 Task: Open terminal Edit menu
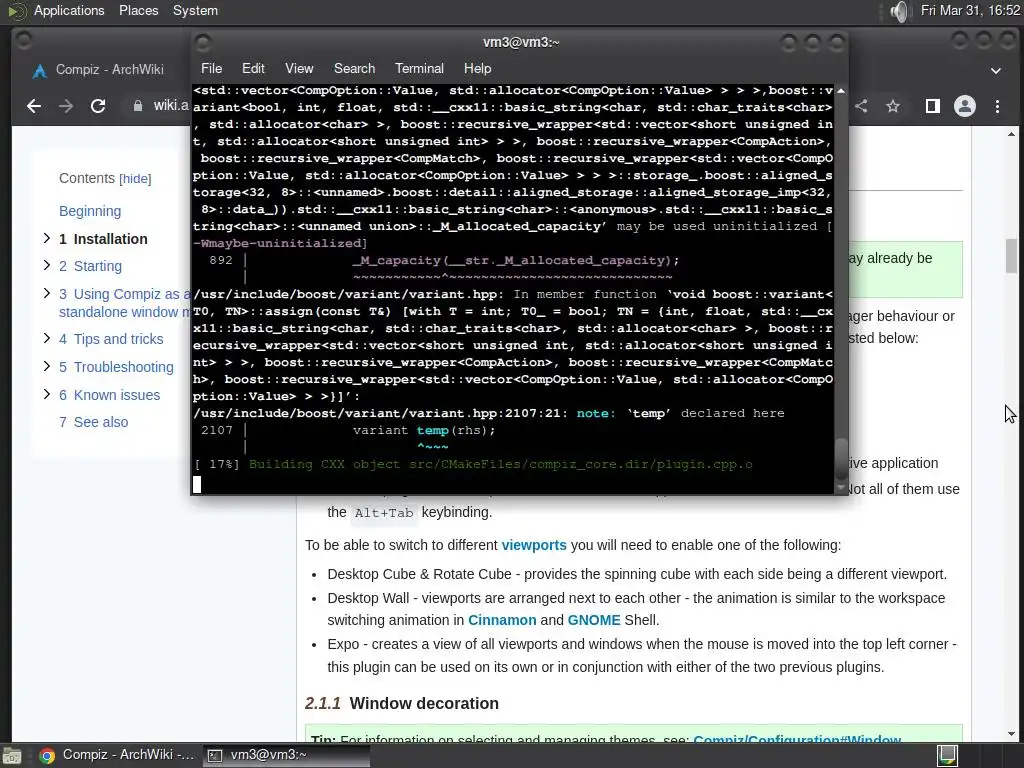[x=253, y=69]
